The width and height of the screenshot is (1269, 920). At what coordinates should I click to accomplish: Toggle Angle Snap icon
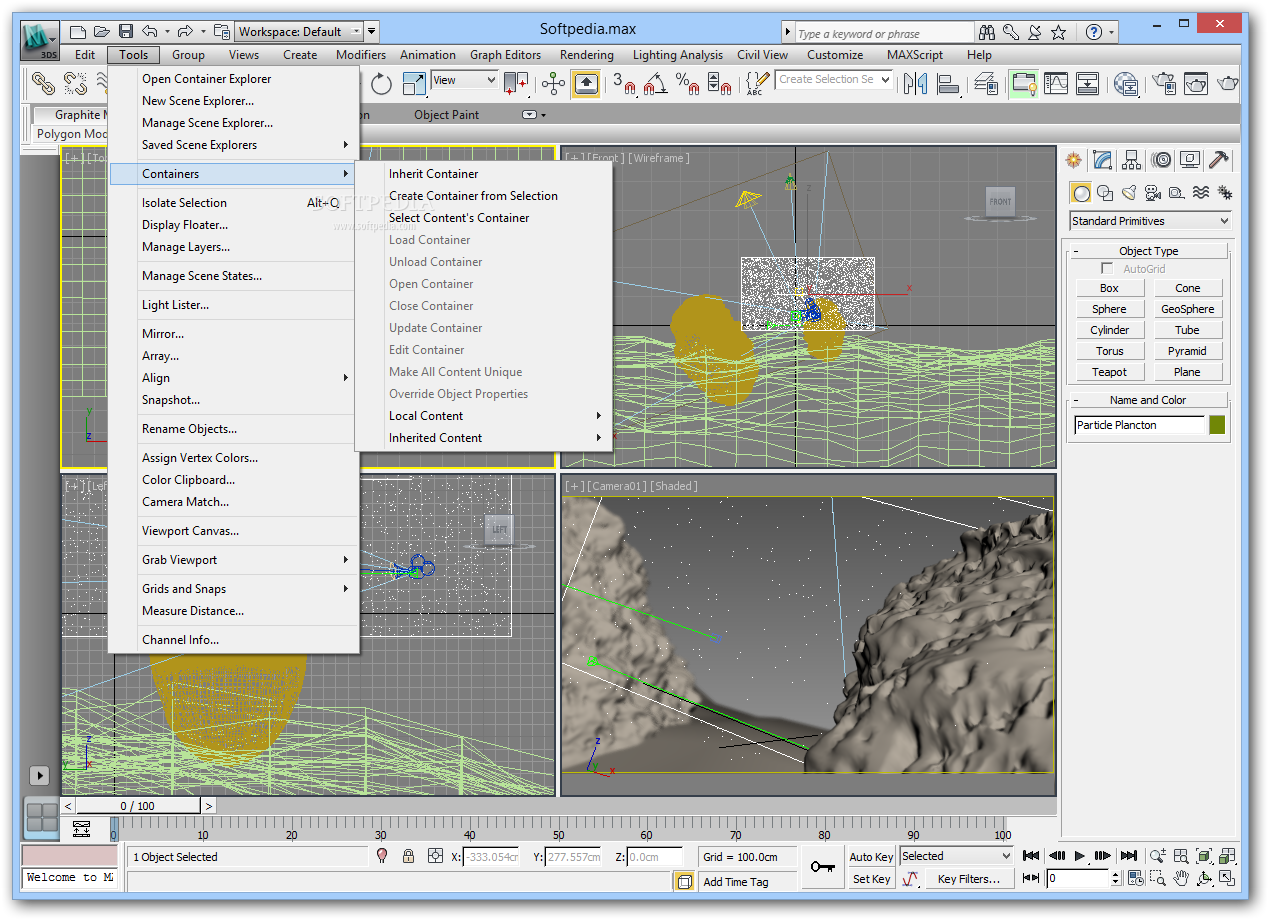[x=655, y=84]
